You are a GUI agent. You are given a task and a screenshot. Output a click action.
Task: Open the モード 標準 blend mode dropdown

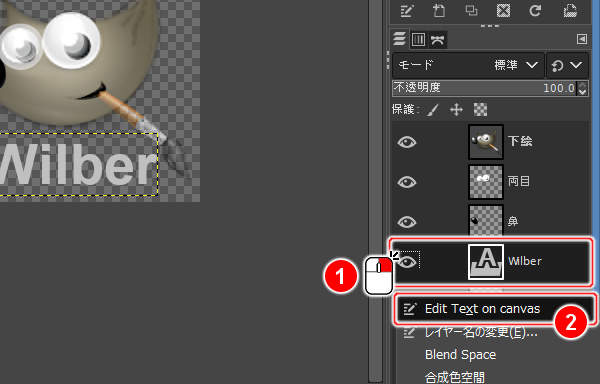pyautogui.click(x=468, y=65)
